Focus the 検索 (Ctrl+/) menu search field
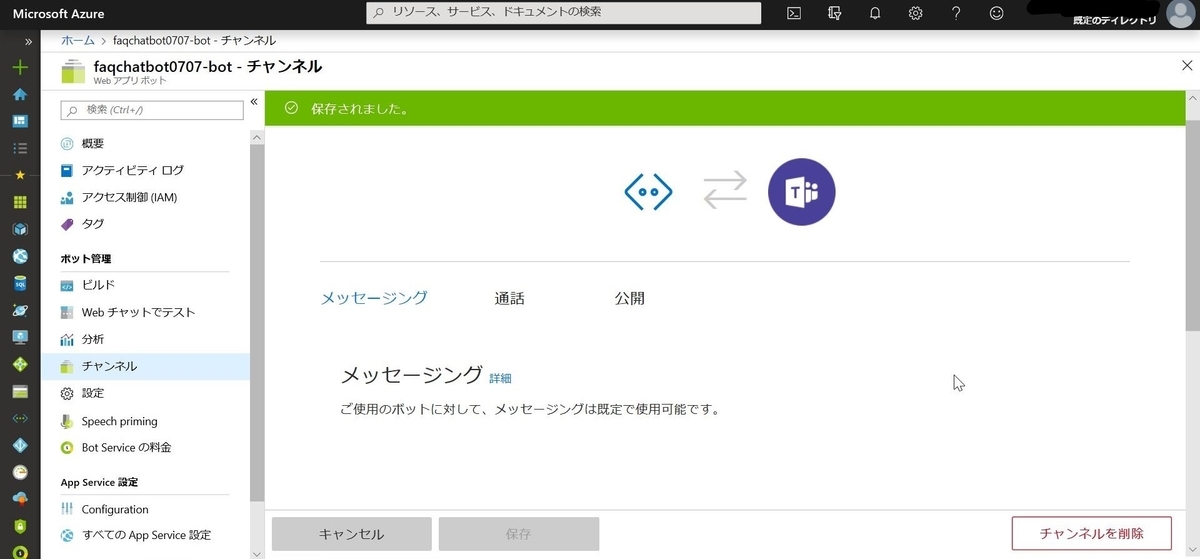 click(x=151, y=109)
